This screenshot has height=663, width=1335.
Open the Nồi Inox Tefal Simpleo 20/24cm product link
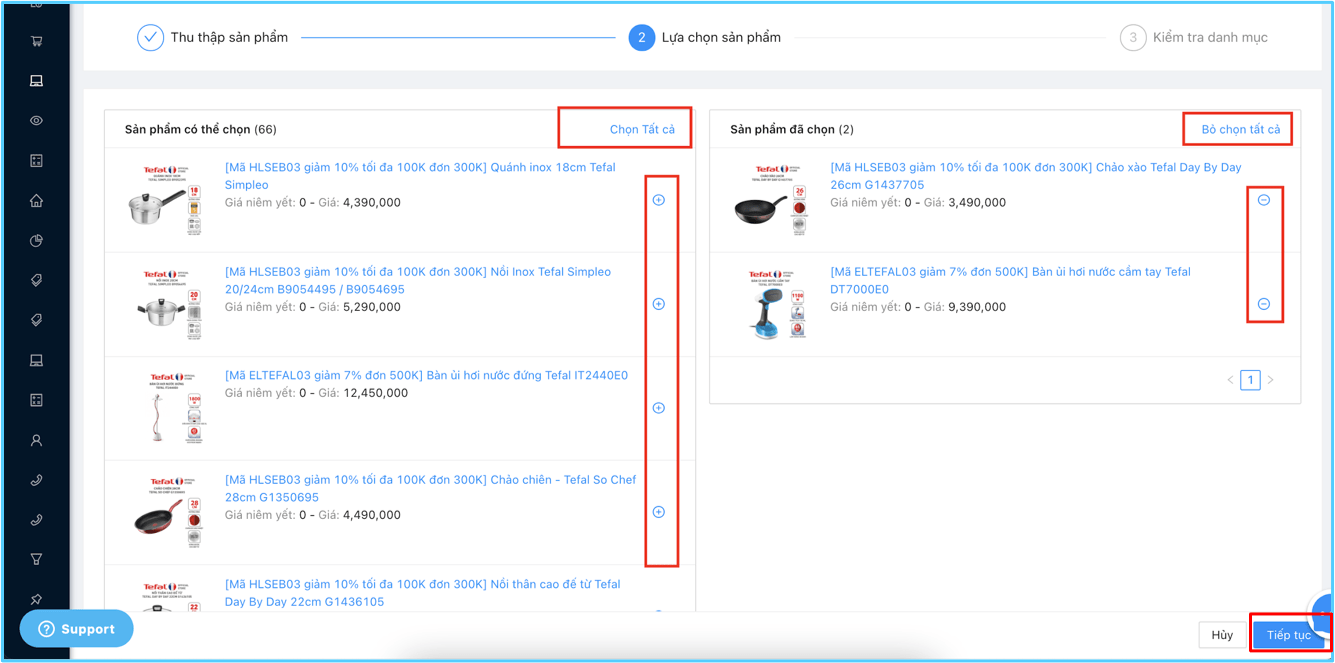(x=418, y=280)
